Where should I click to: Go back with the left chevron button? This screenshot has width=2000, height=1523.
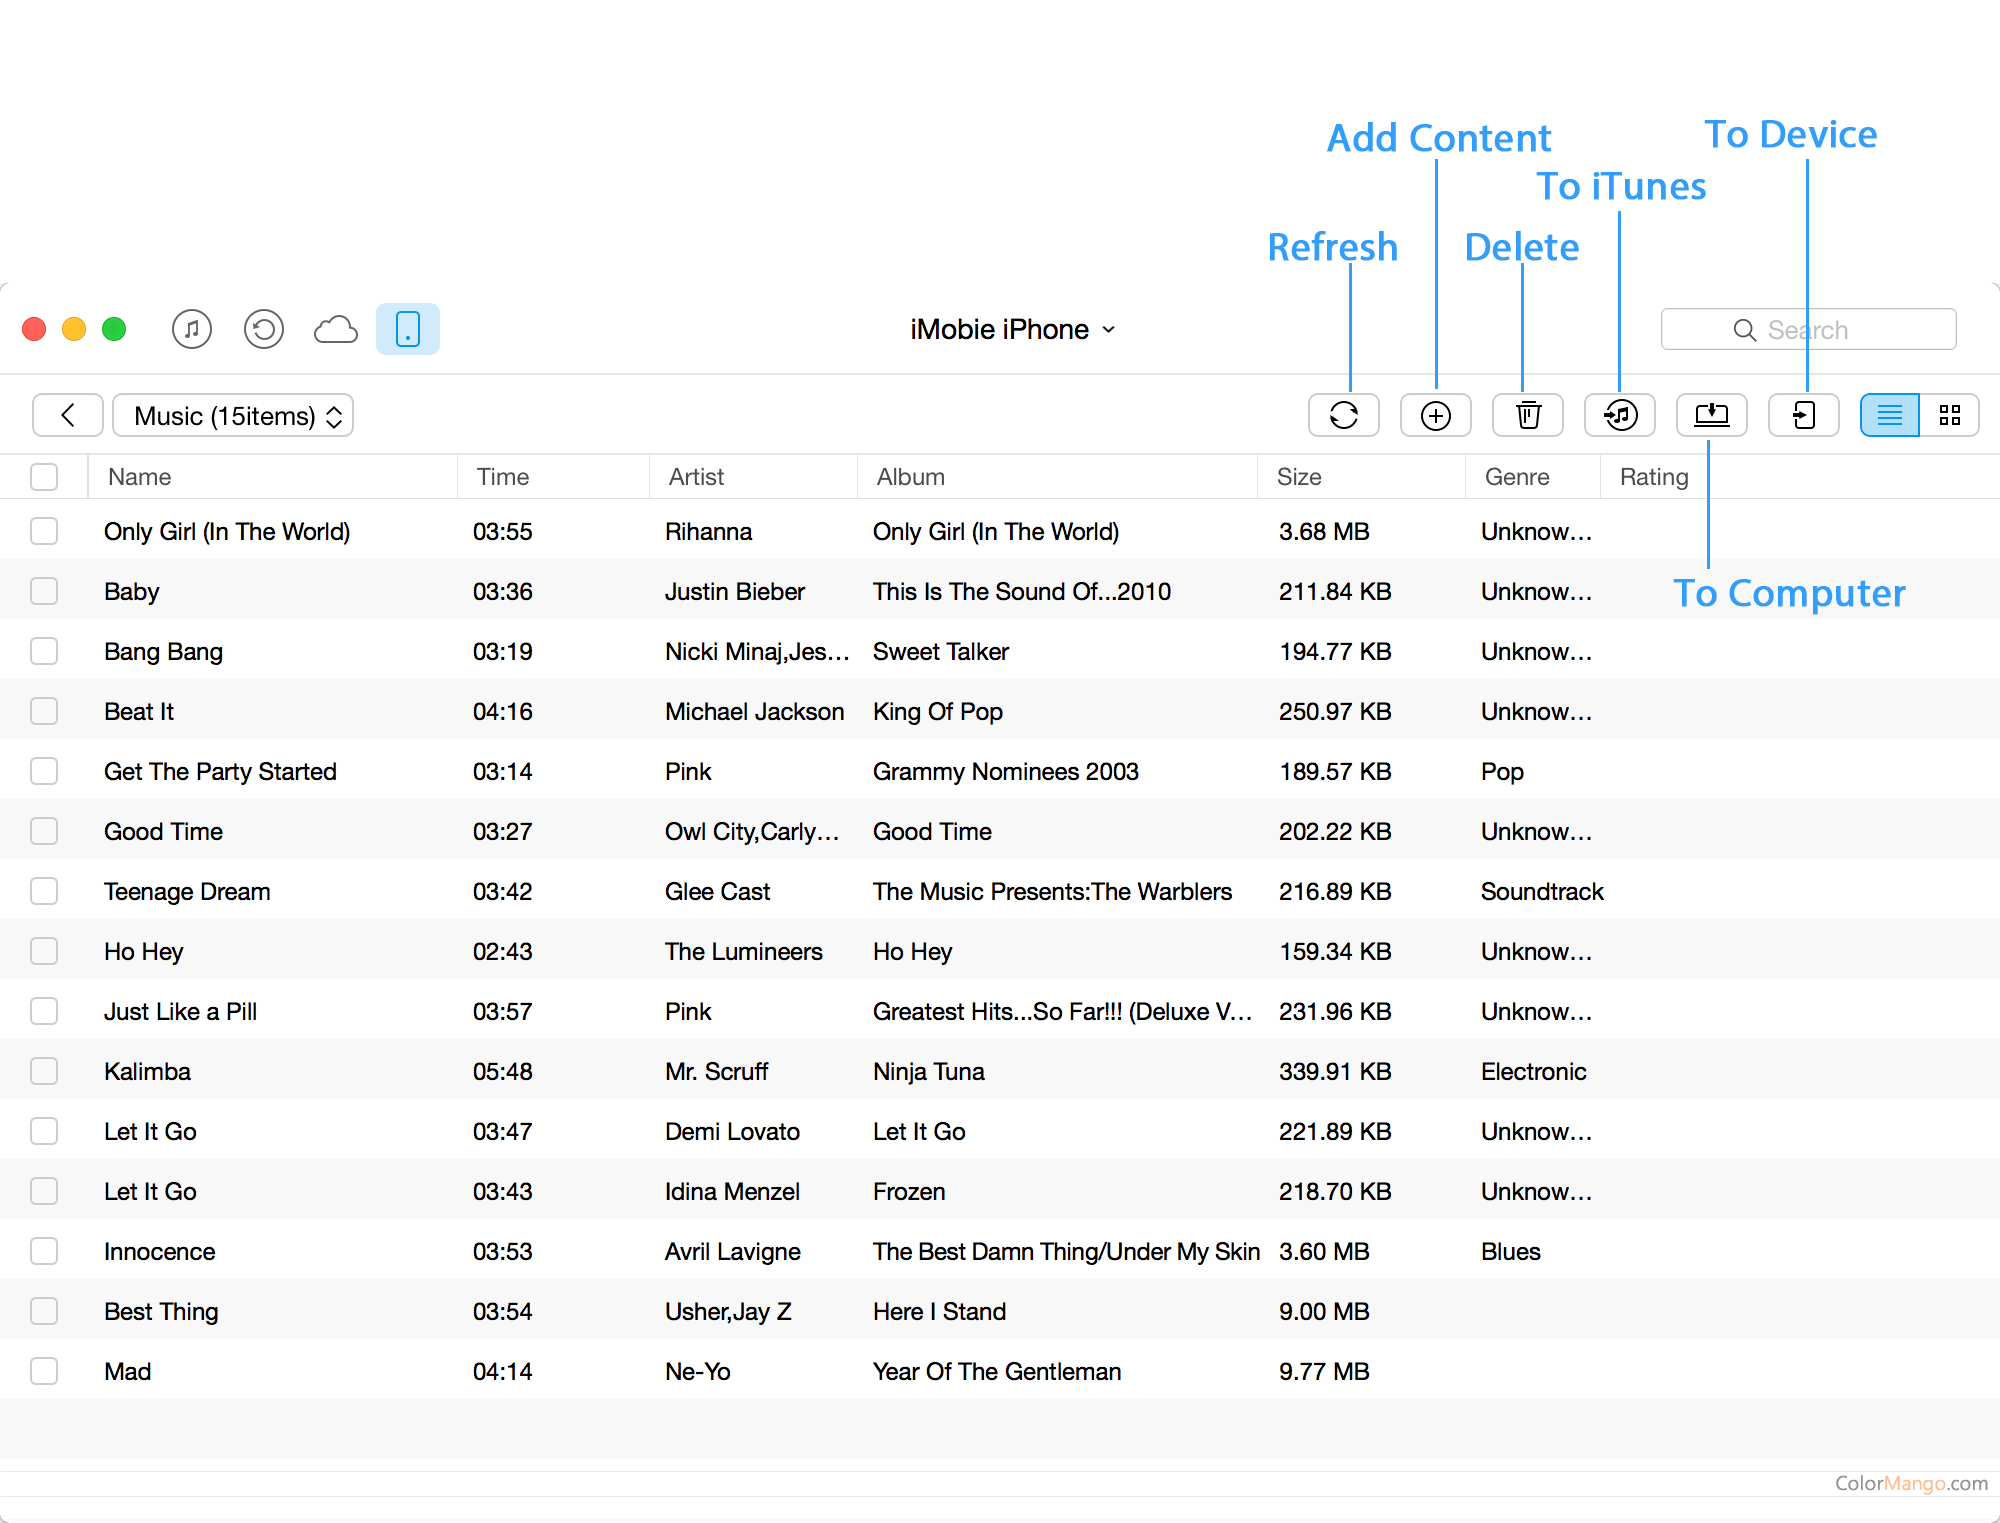pos(68,415)
